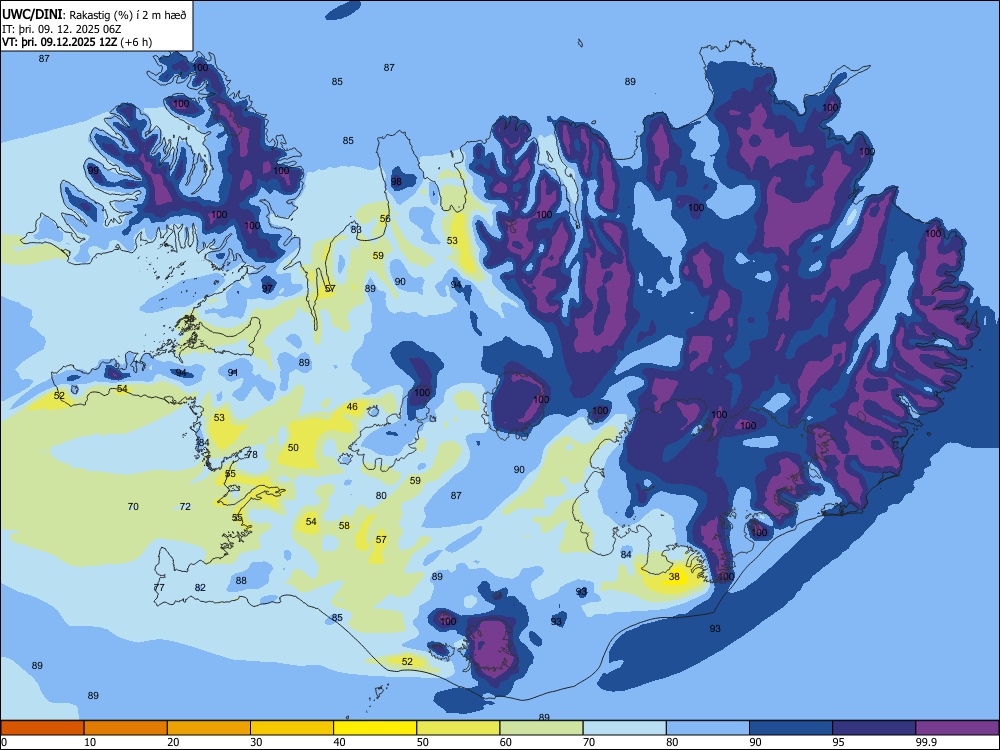Click the "38" humidity value on the map
Screen dimensions: 1000x750
pyautogui.click(x=674, y=577)
